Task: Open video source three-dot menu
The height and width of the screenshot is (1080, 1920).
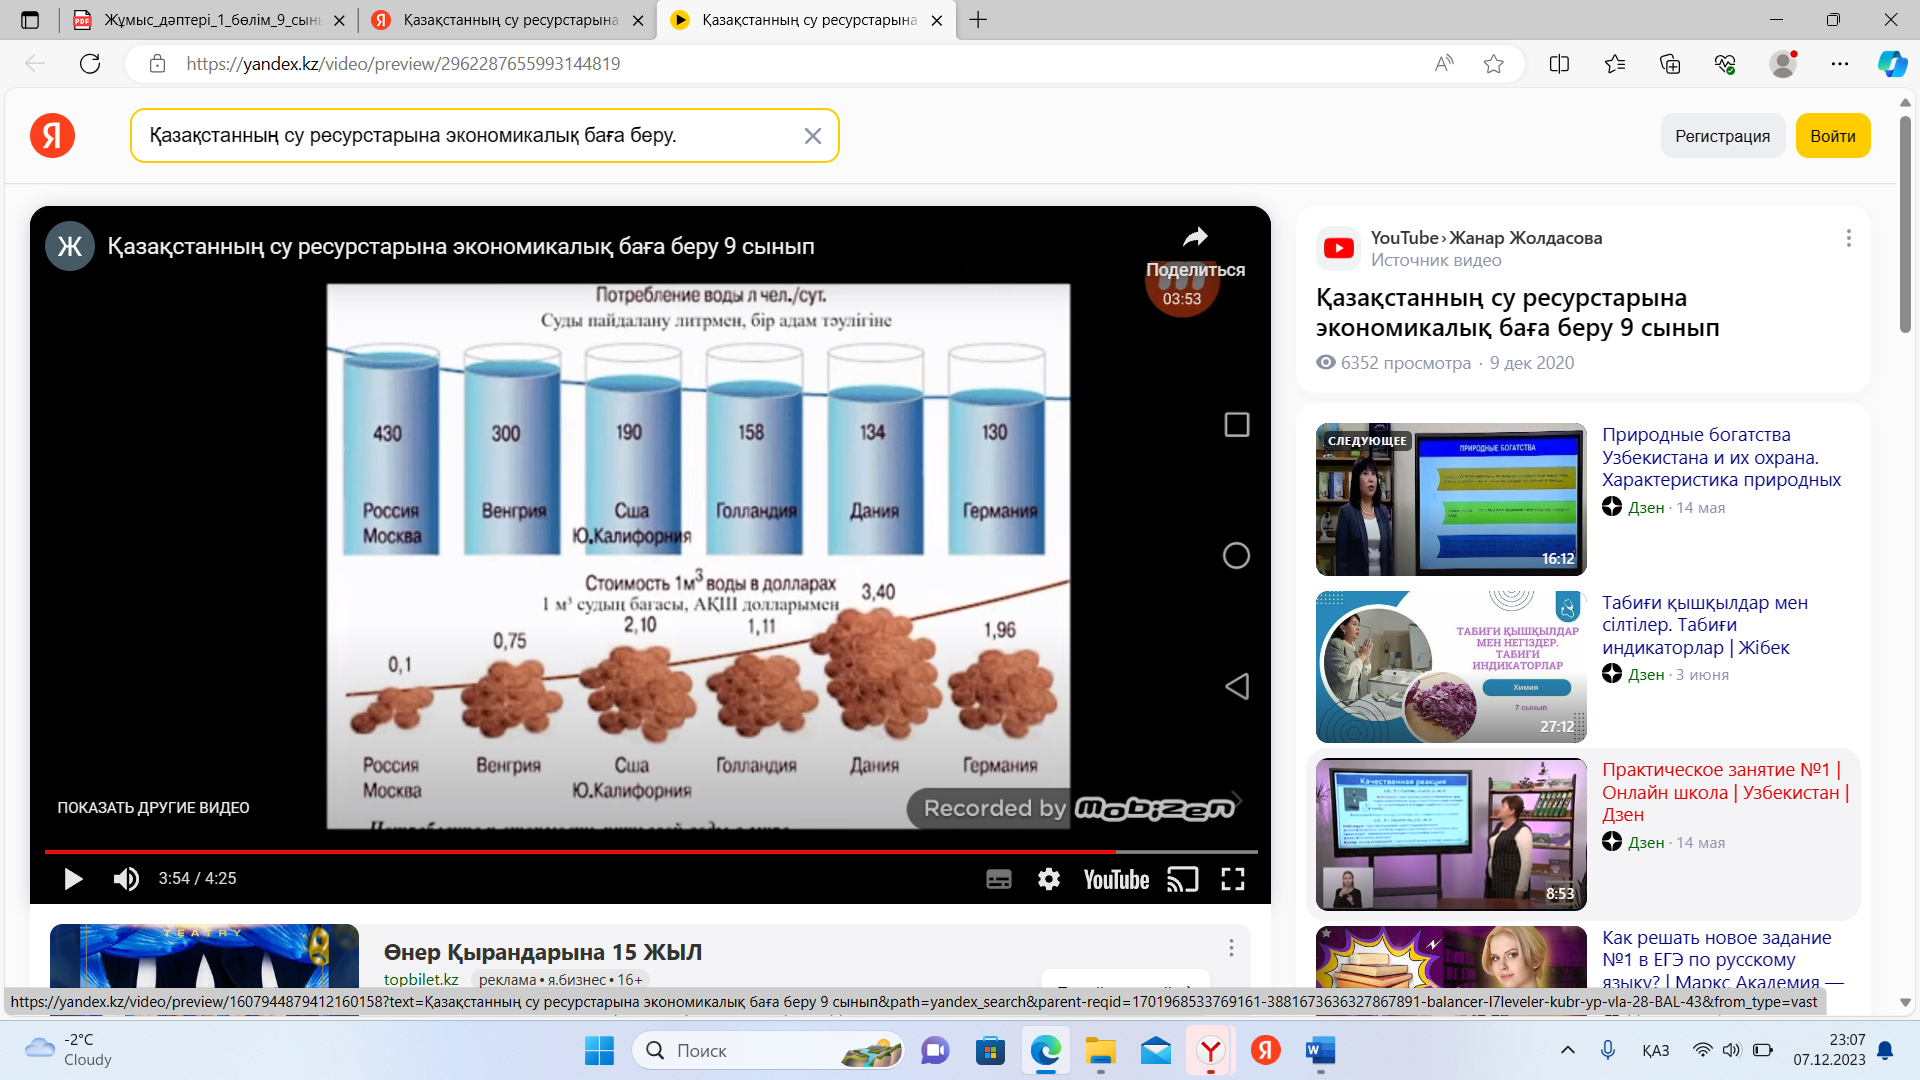Action: (1848, 238)
